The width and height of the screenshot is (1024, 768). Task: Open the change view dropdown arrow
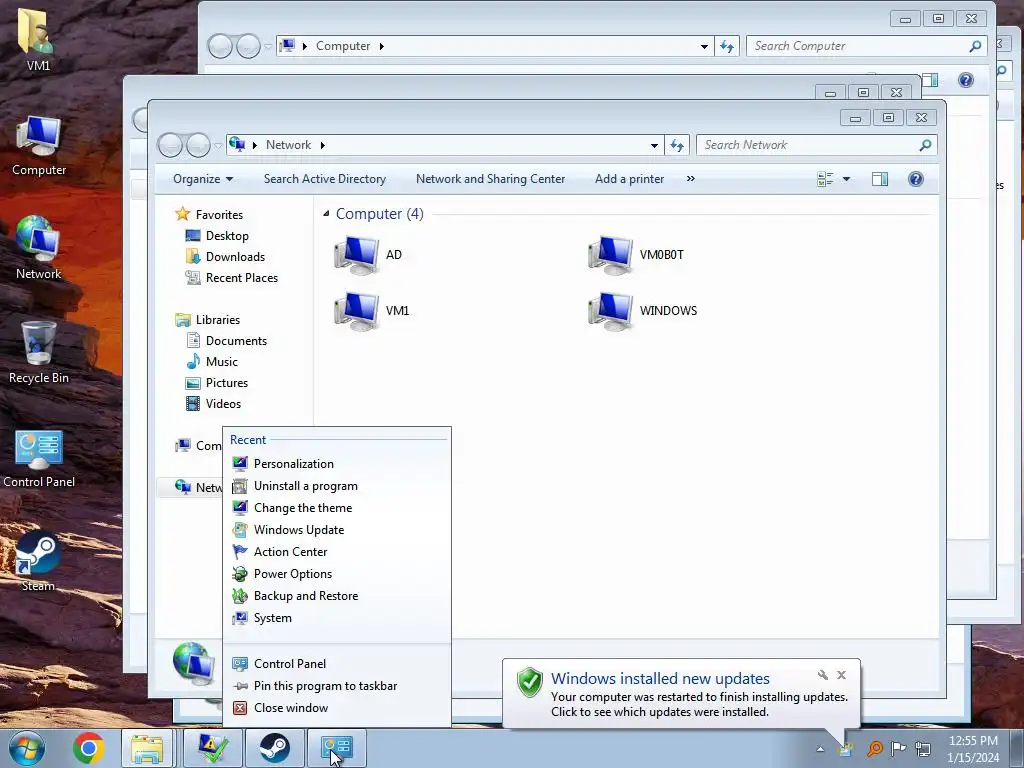(846, 179)
